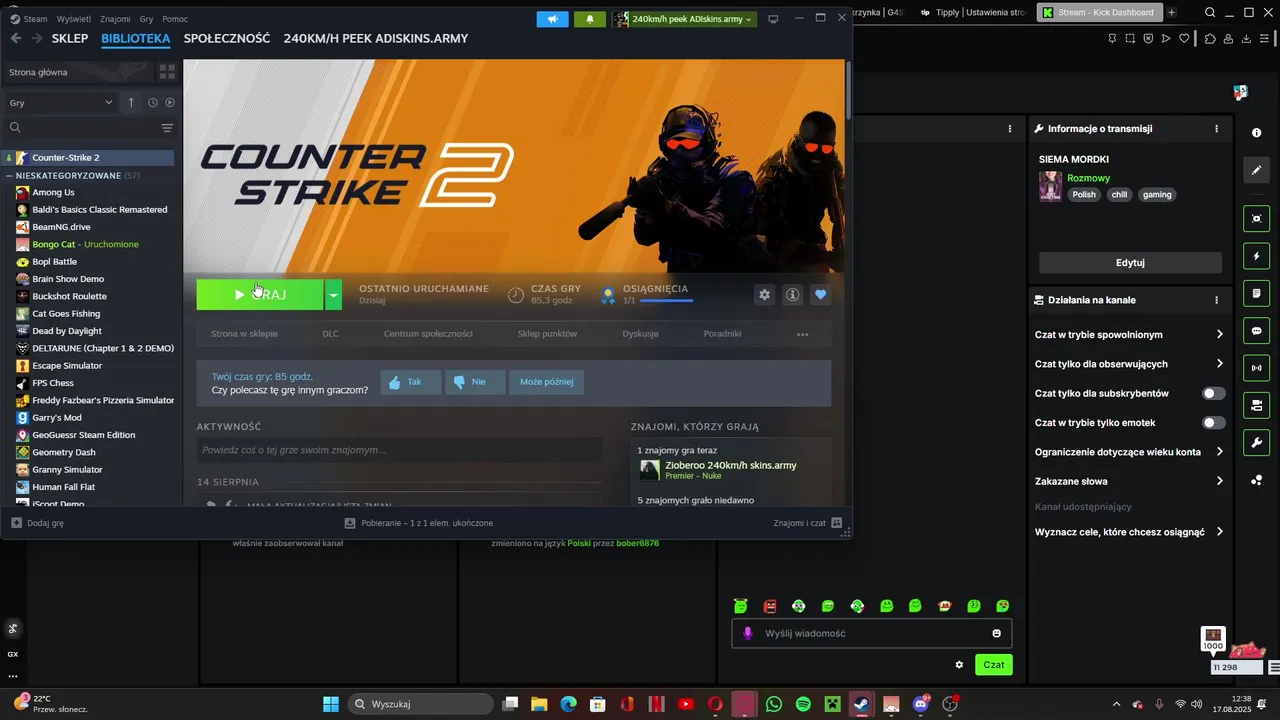Switch to SPOŁECZNOŚĆ tab in Steam
The height and width of the screenshot is (720, 1280).
[x=227, y=38]
